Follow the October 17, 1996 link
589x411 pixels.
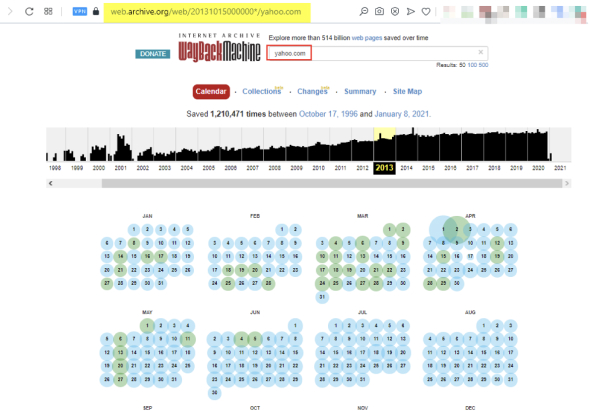tap(328, 114)
